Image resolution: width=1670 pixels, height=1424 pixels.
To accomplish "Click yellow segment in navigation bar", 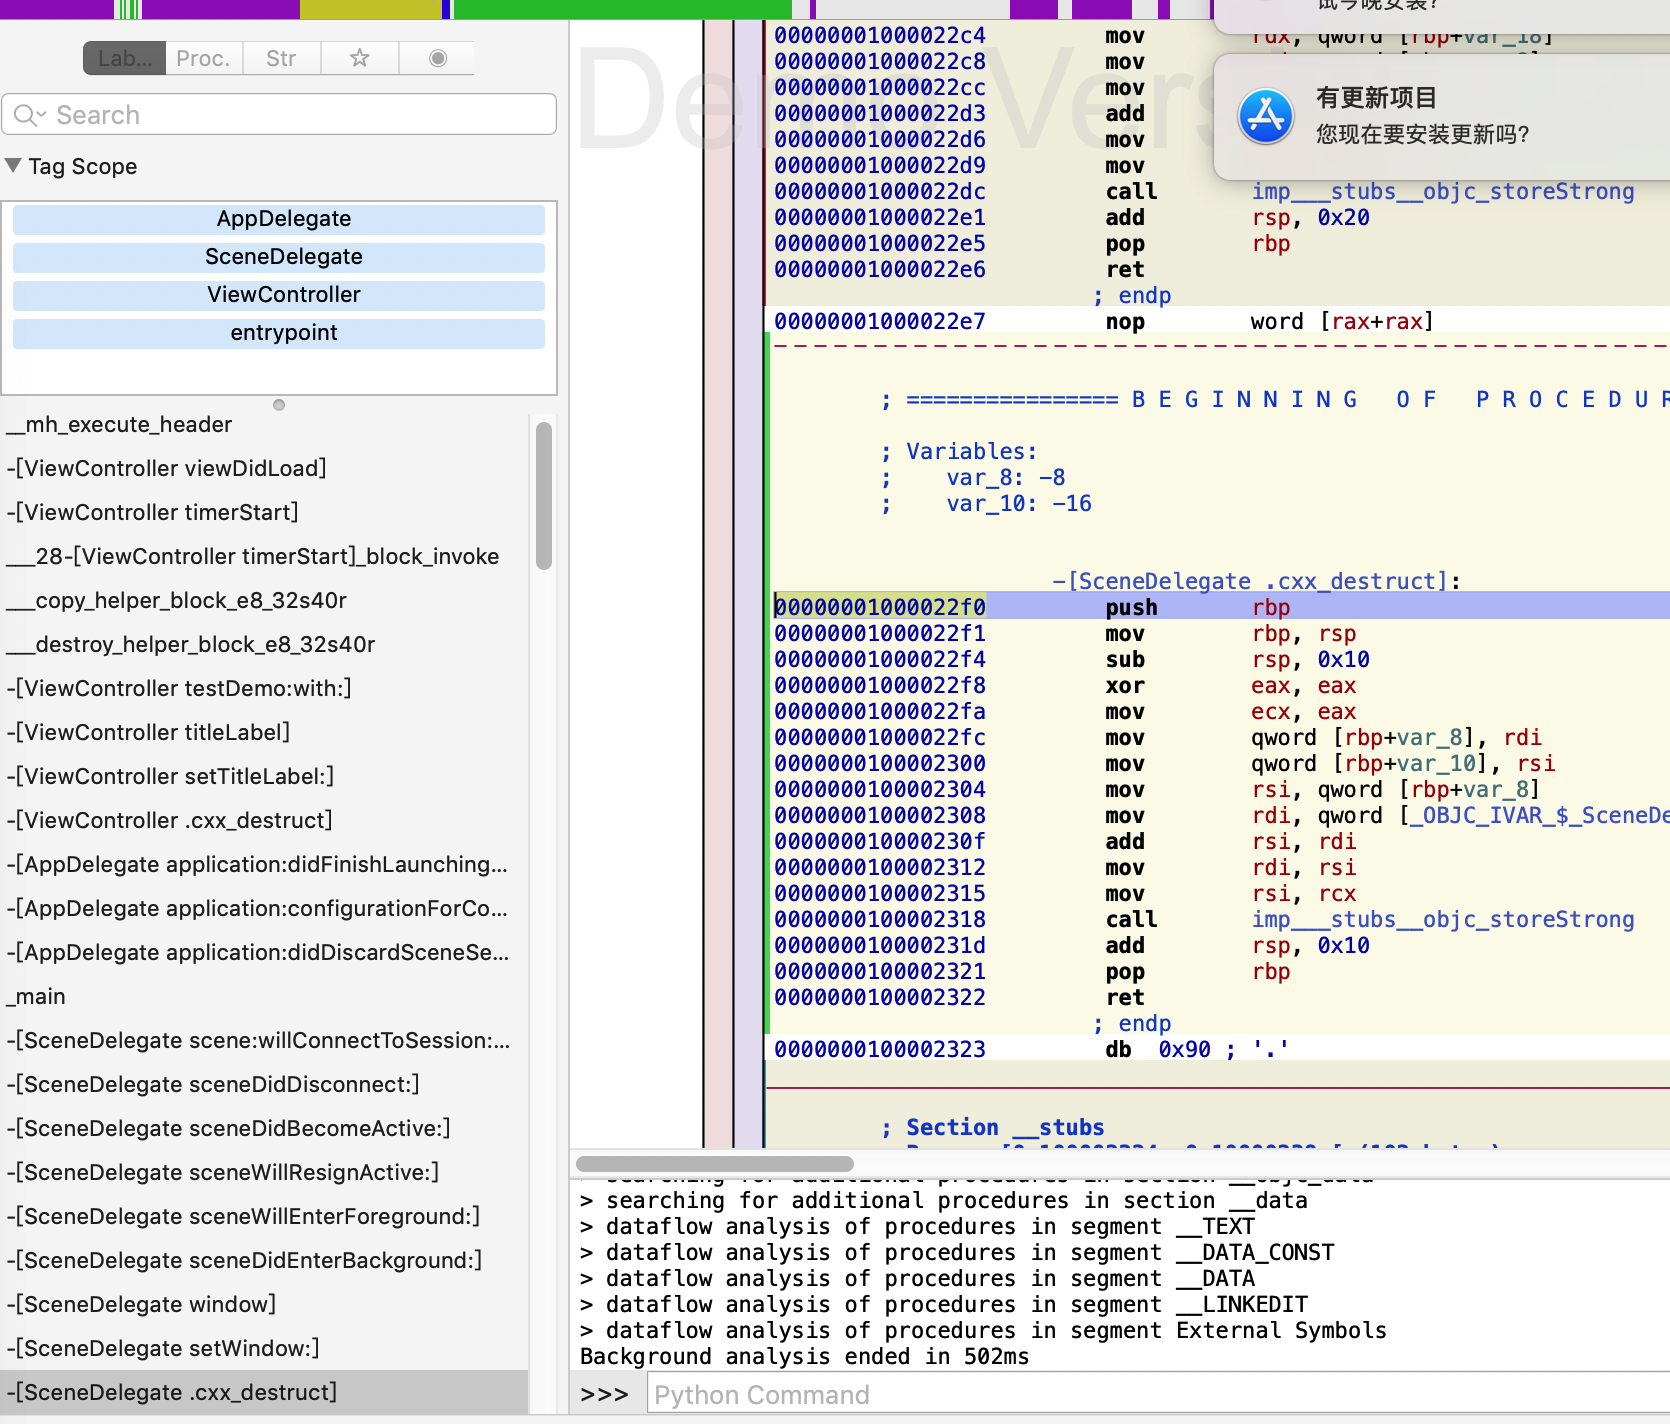I will tap(370, 9).
